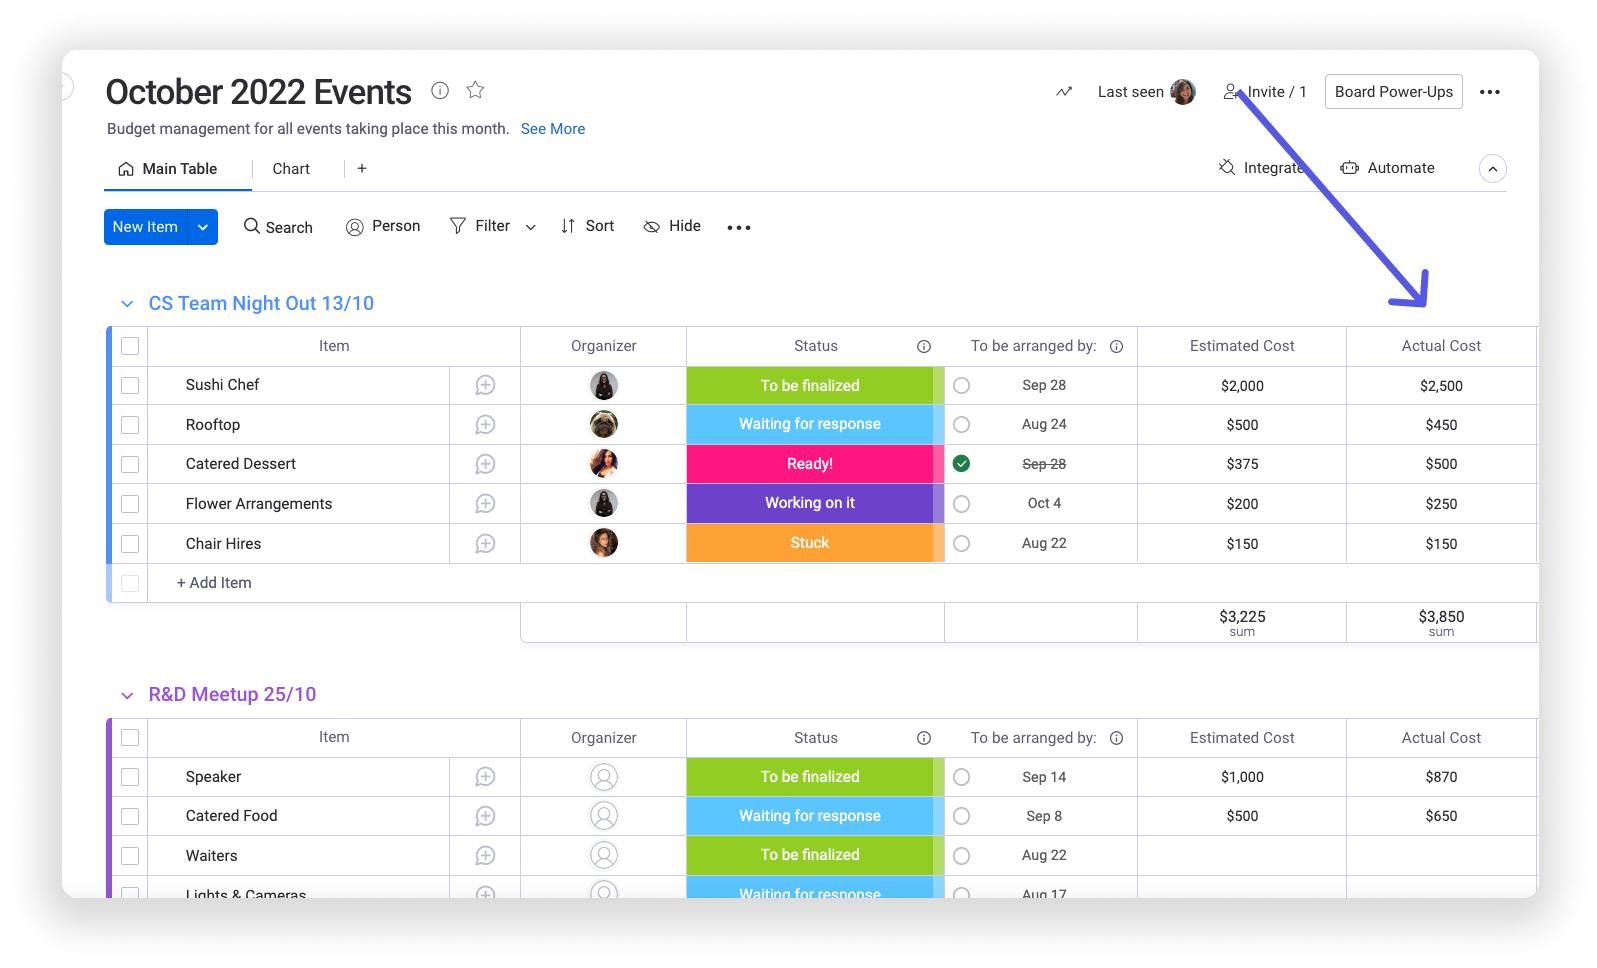Add a new board view with plus

click(362, 169)
